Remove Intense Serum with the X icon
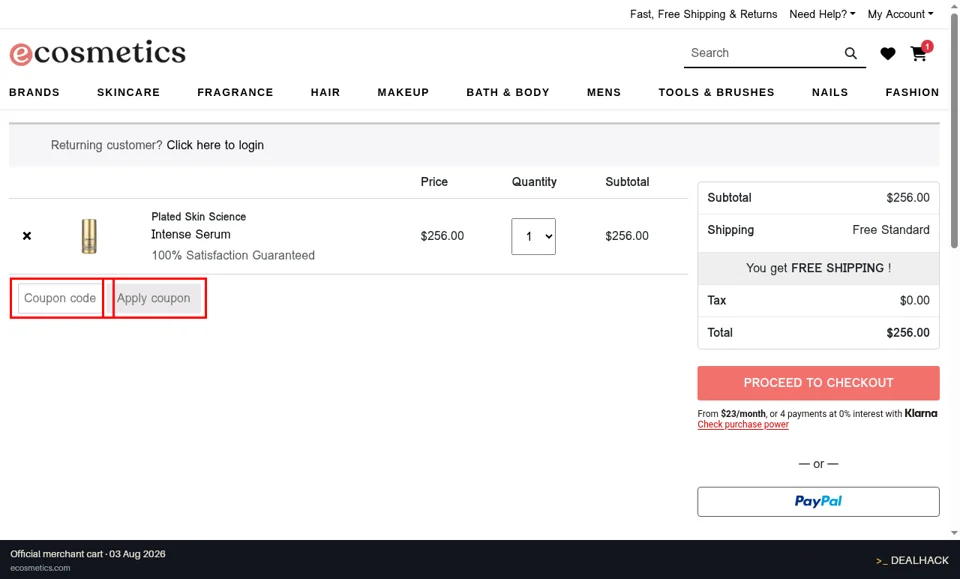This screenshot has height=579, width=960. pos(27,236)
